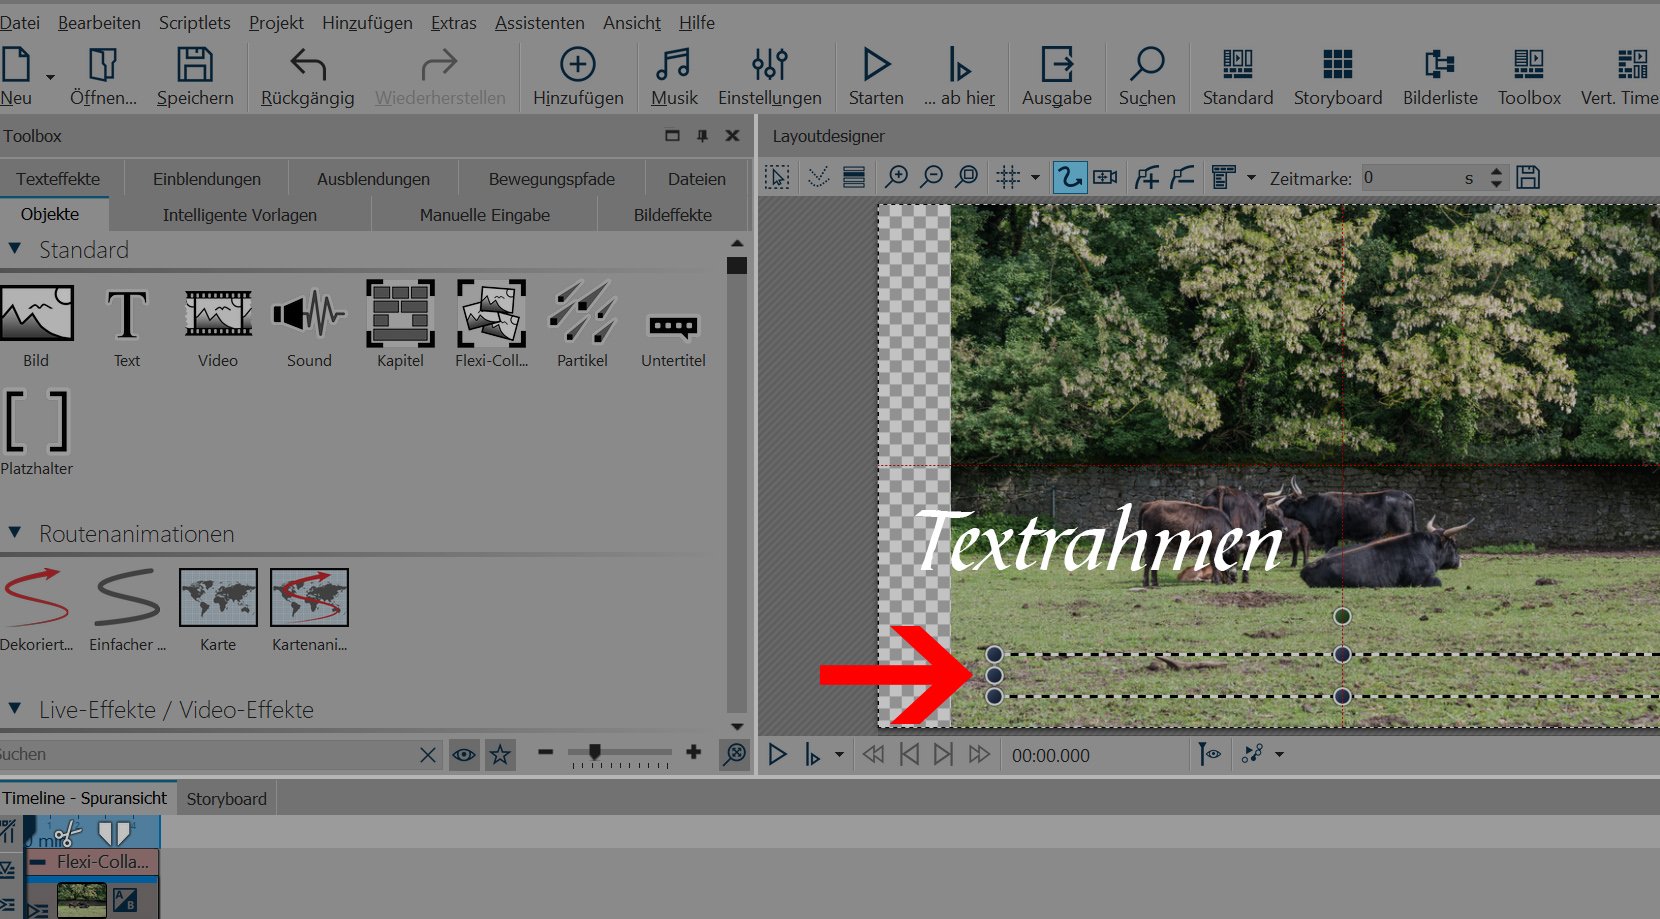Click the Toolbox icon size slider
1660x919 pixels.
[595, 752]
